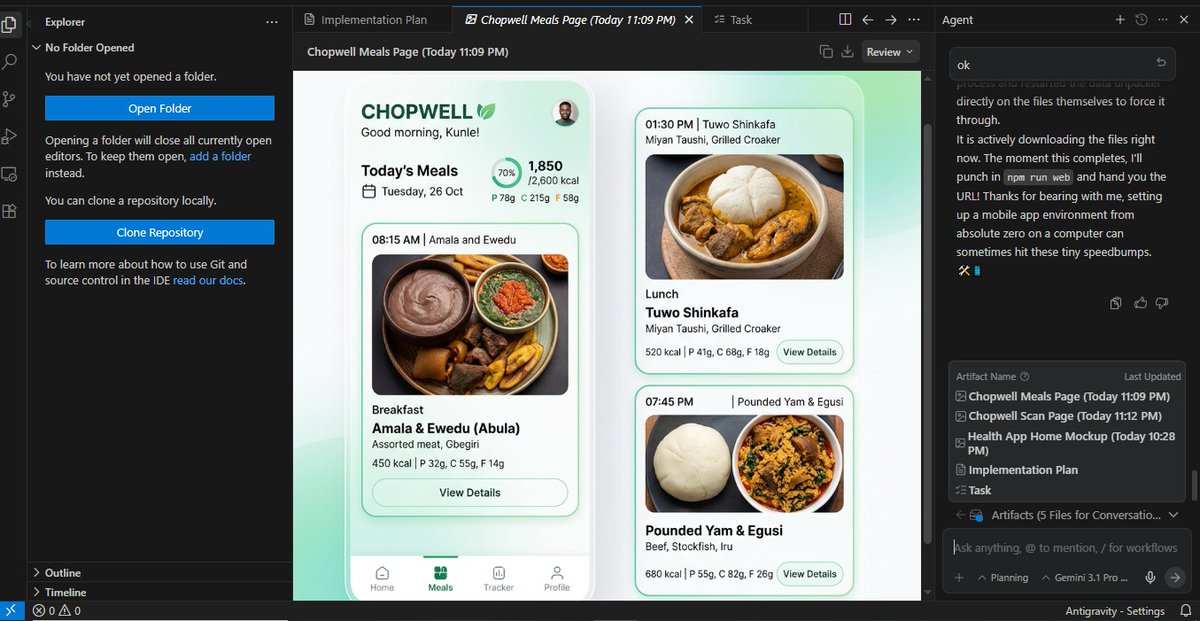This screenshot has width=1200, height=621.
Task: Open the Explorer view in activity bar
Action: [10, 22]
